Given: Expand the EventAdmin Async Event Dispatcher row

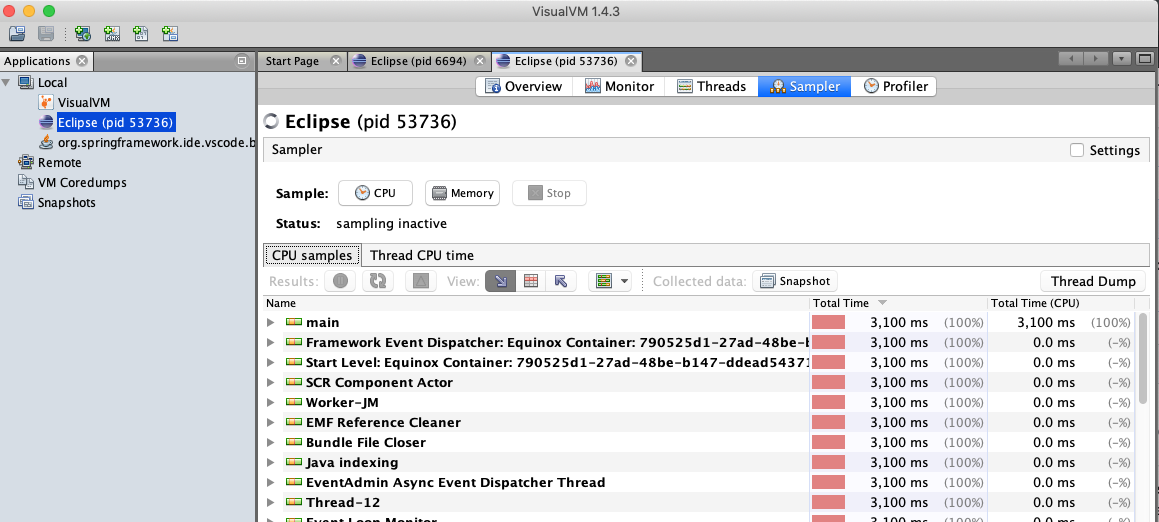Looking at the screenshot, I should coord(271,482).
